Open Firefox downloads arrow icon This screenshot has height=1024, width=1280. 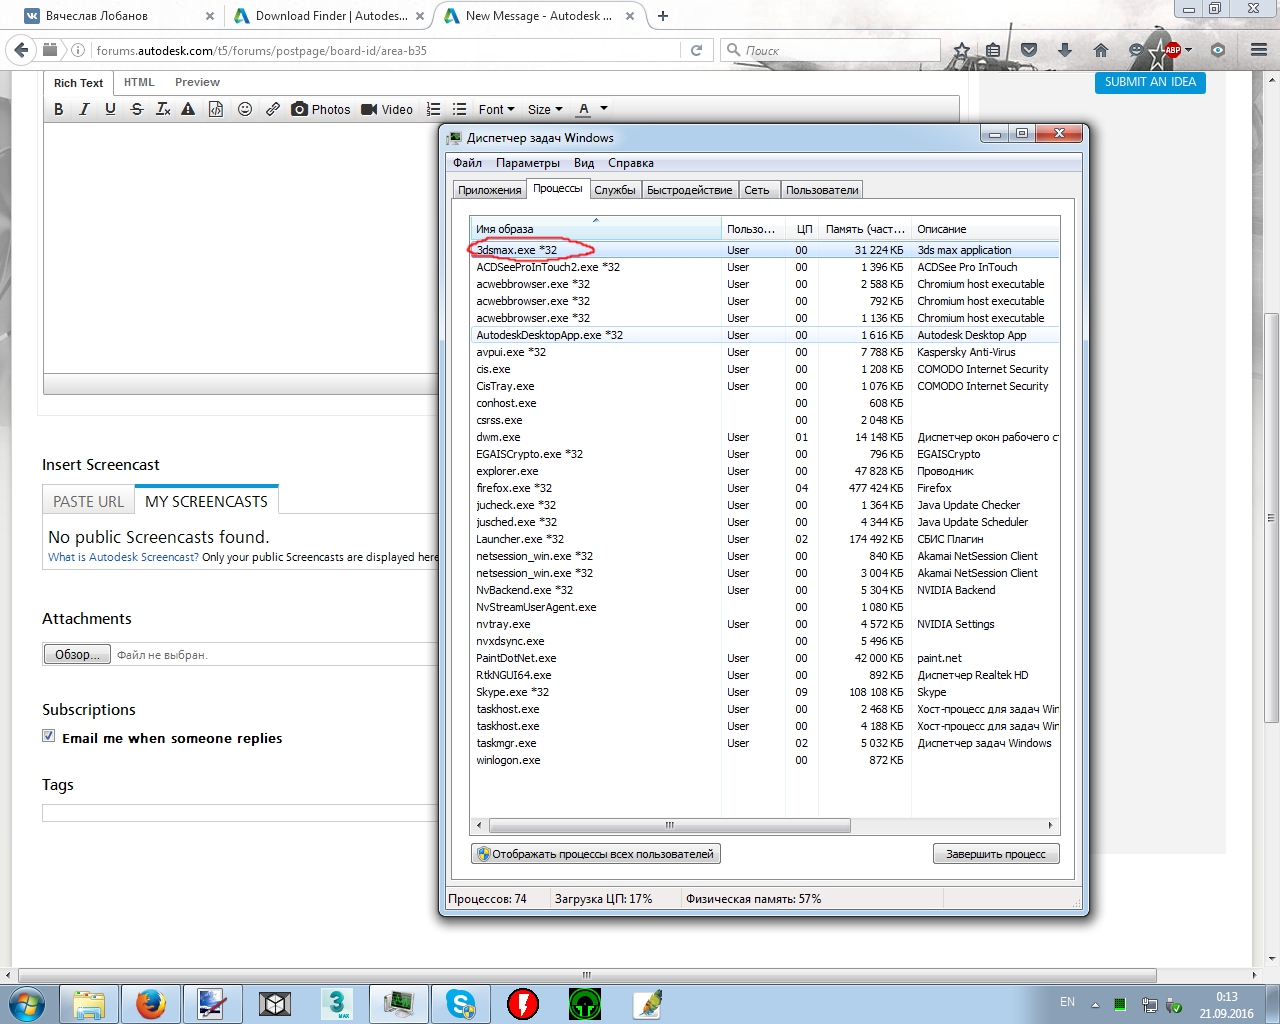click(x=1065, y=50)
